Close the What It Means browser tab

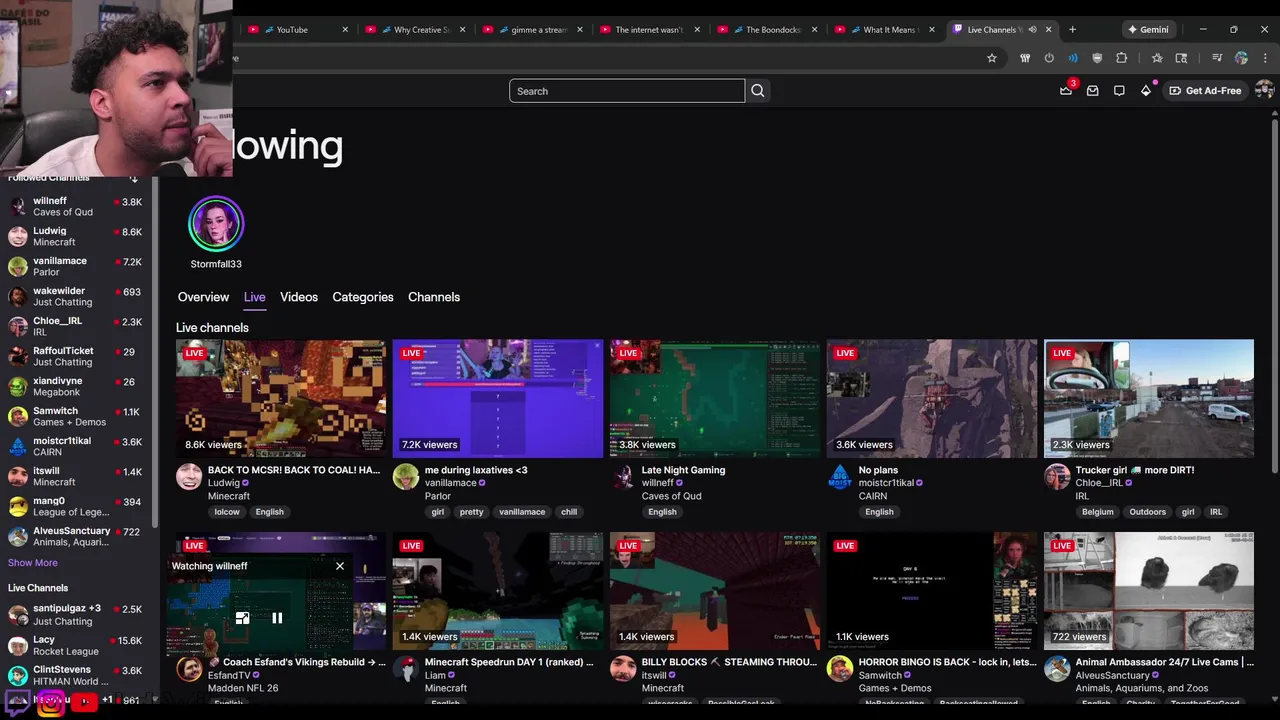coord(932,30)
